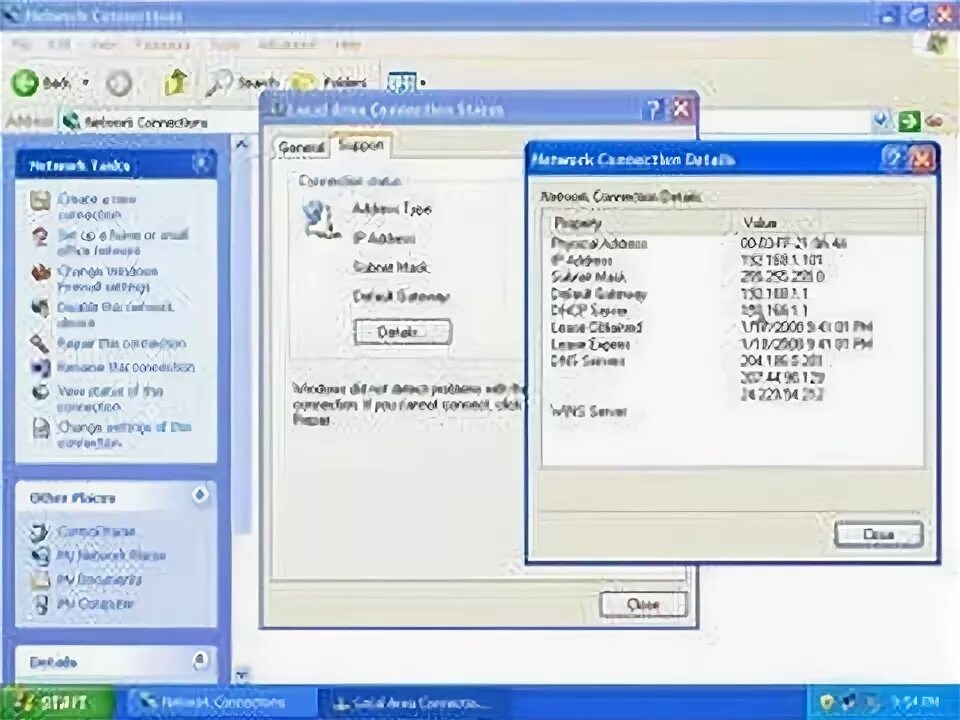Screen dimensions: 960x720
Task: Select the Default Gateway row in the Details list
Action: coord(732,294)
